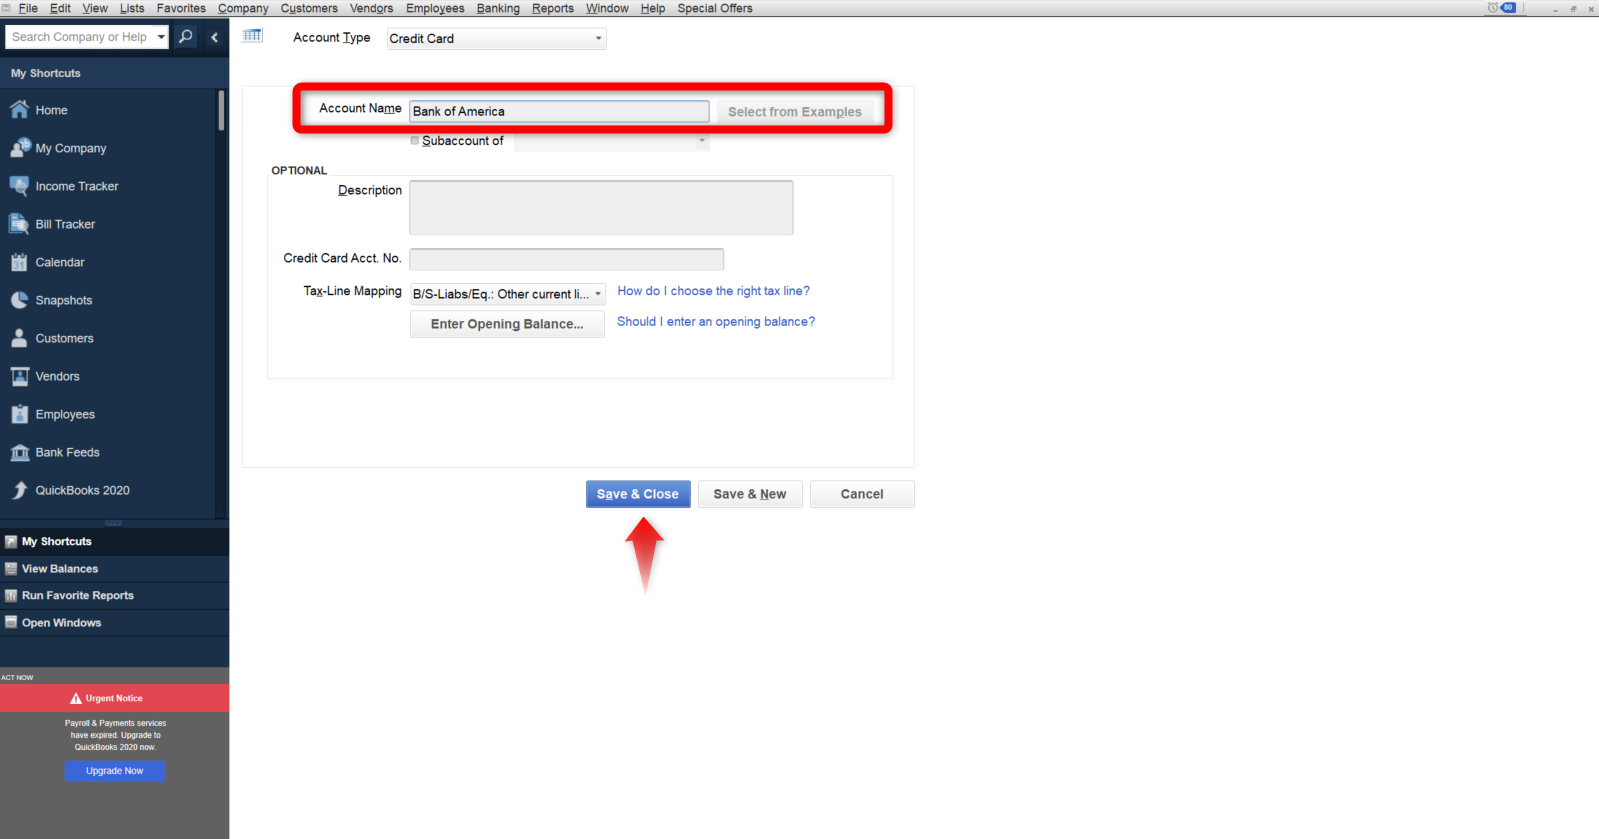Click the Open Windows icon

coord(11,622)
